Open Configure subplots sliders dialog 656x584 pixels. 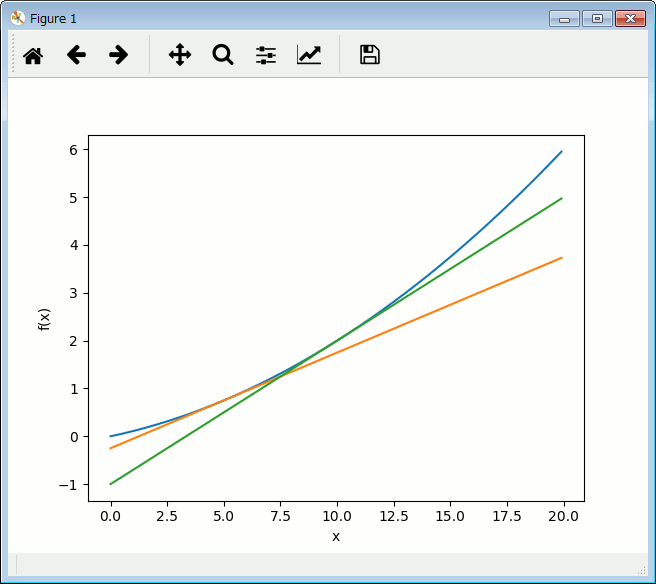[x=266, y=55]
